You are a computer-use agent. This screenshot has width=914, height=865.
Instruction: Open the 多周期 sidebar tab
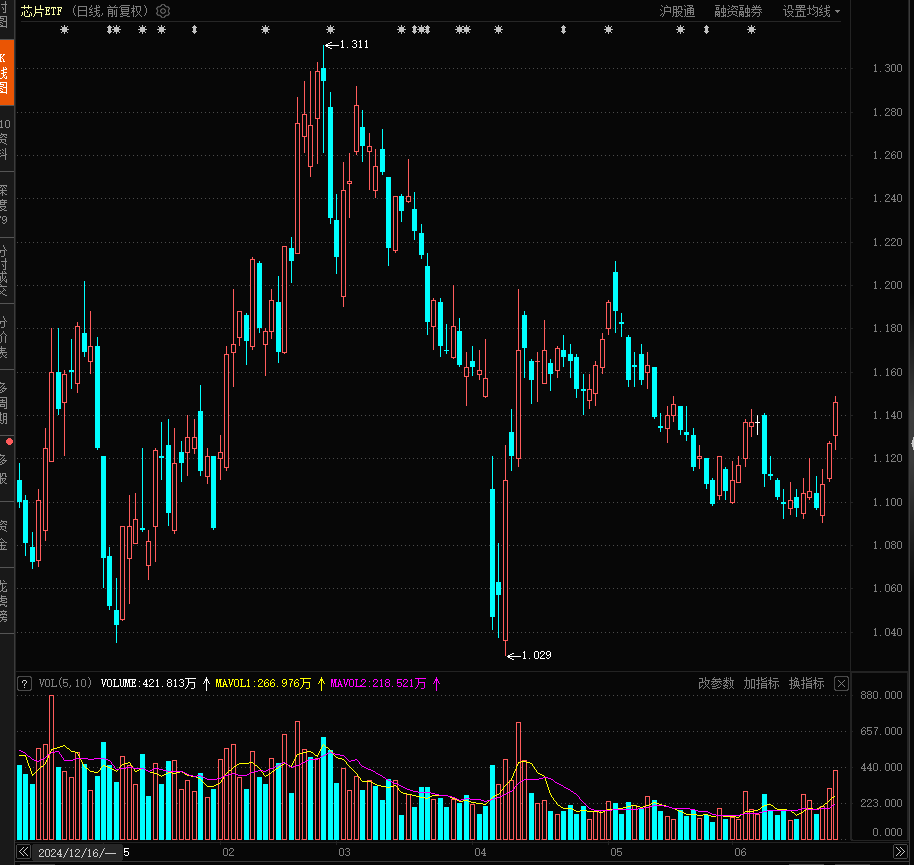pos(6,403)
